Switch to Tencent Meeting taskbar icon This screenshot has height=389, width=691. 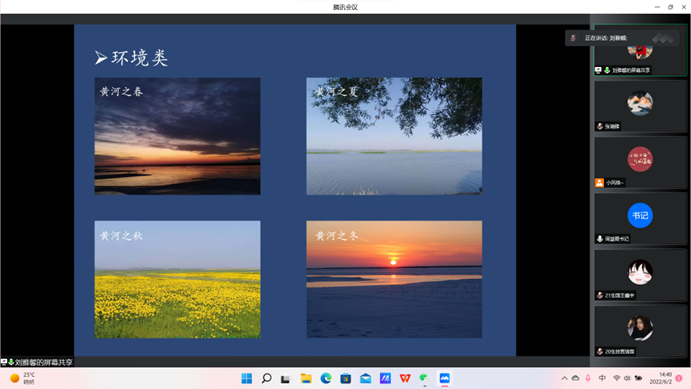click(445, 378)
